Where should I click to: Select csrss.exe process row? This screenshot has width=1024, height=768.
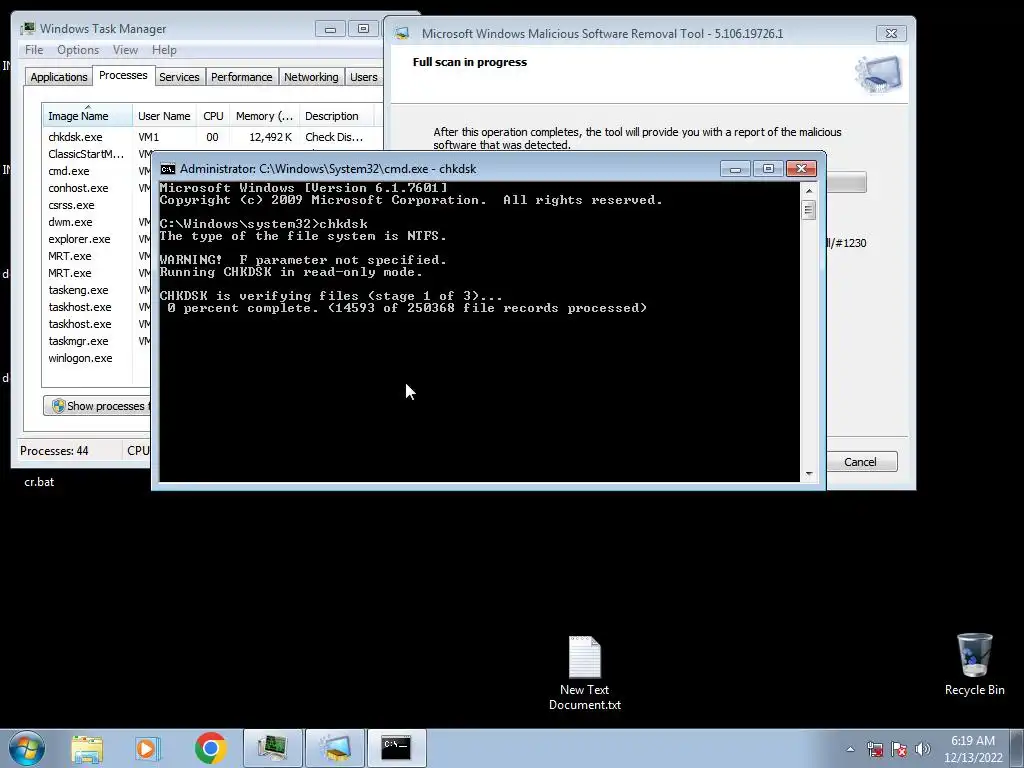(x=97, y=205)
